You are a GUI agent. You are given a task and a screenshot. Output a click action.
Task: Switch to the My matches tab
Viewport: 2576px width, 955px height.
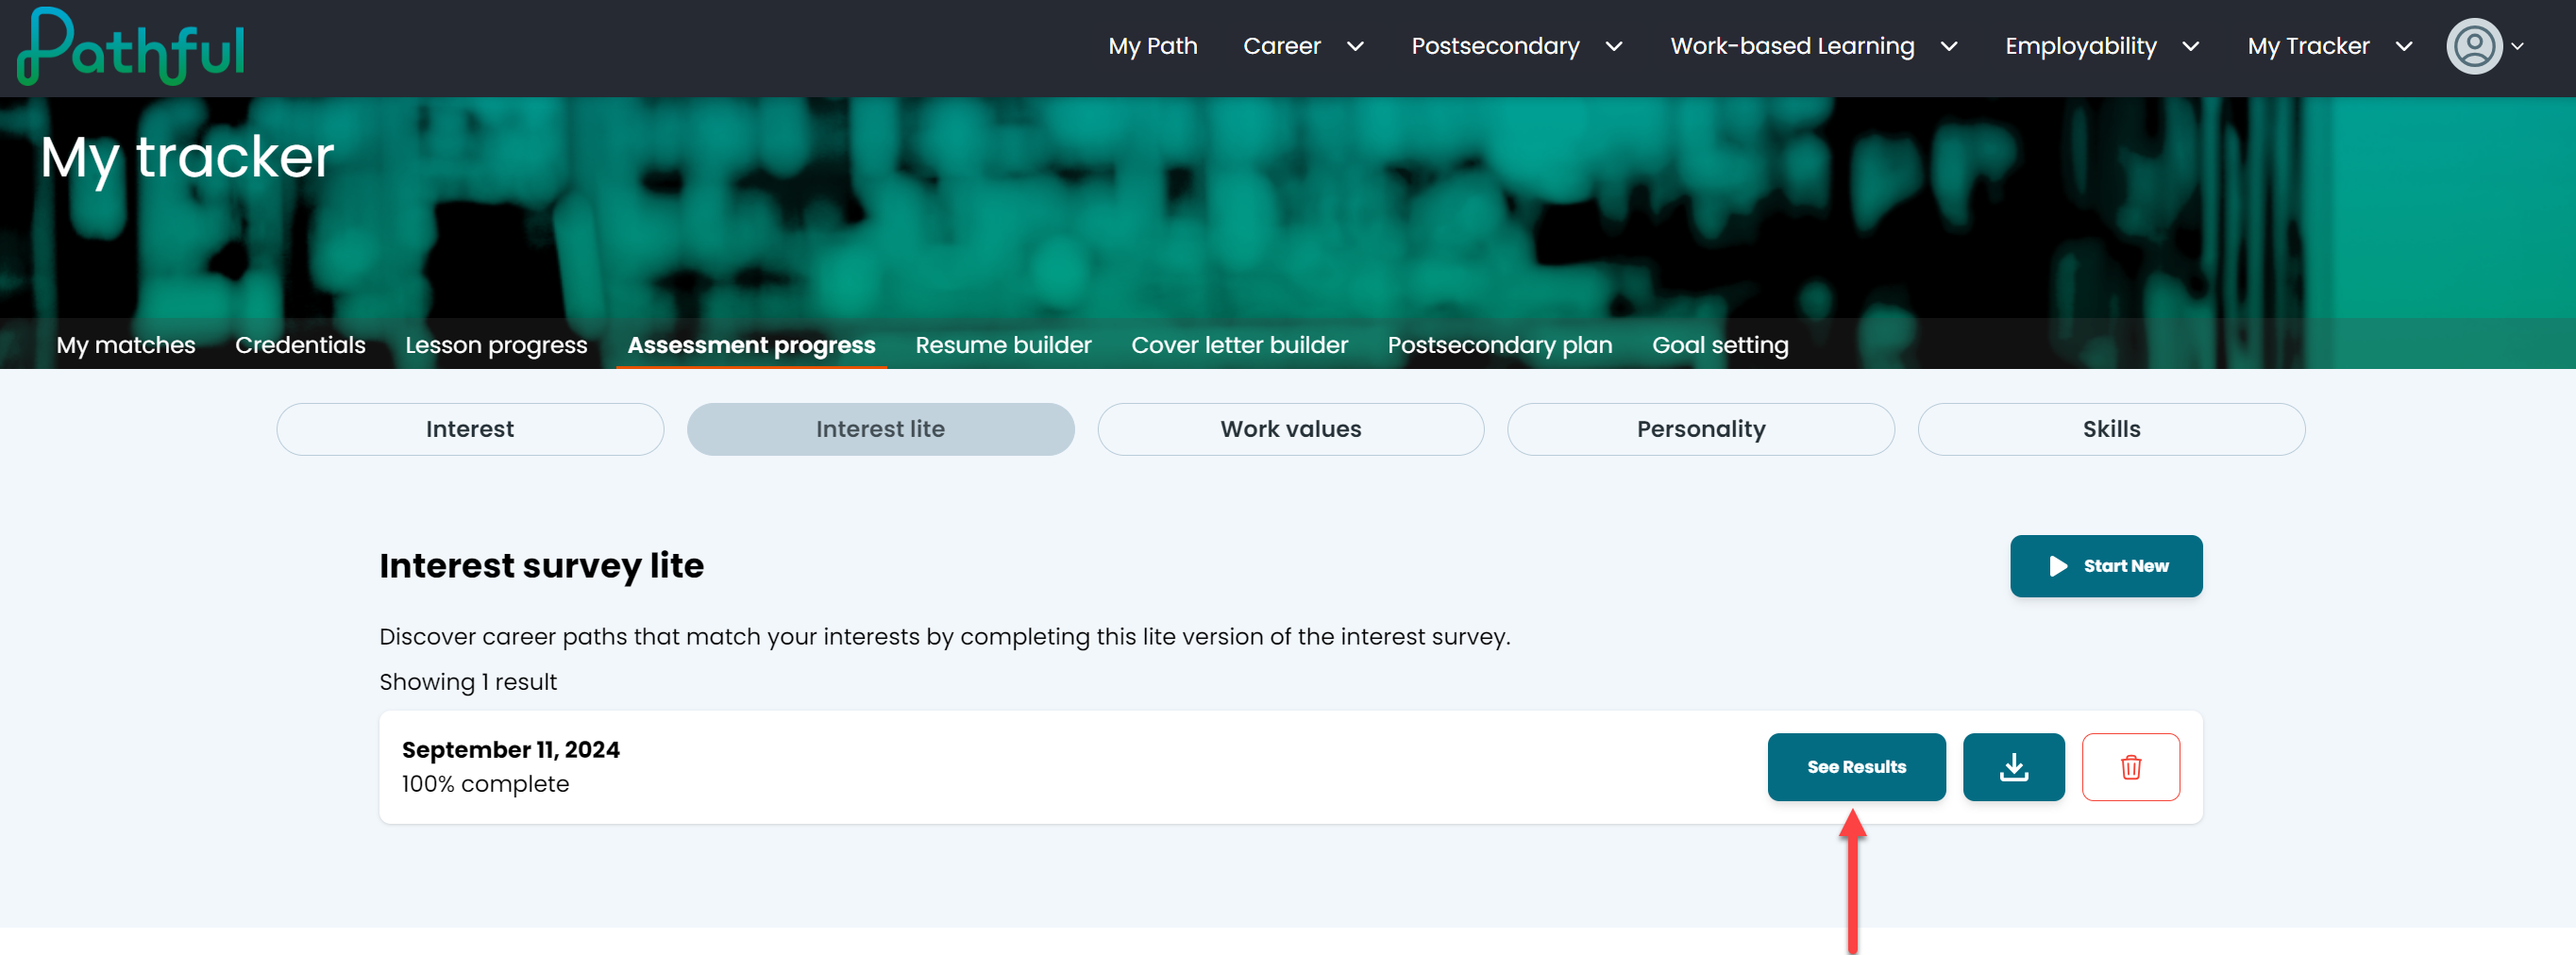(x=126, y=345)
